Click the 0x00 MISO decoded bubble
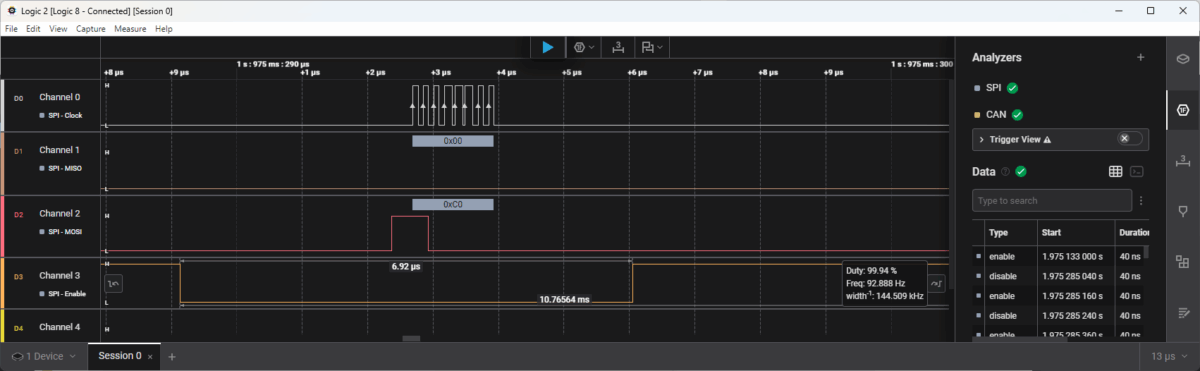The width and height of the screenshot is (1200, 371). [452, 141]
